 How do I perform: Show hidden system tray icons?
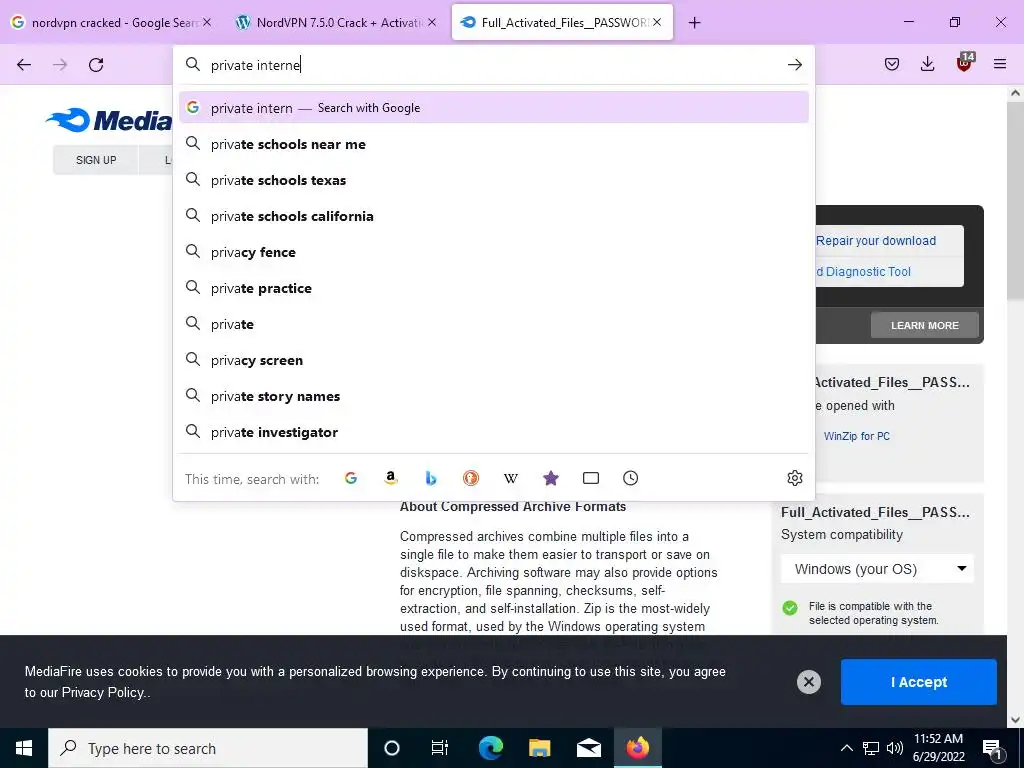(846, 748)
